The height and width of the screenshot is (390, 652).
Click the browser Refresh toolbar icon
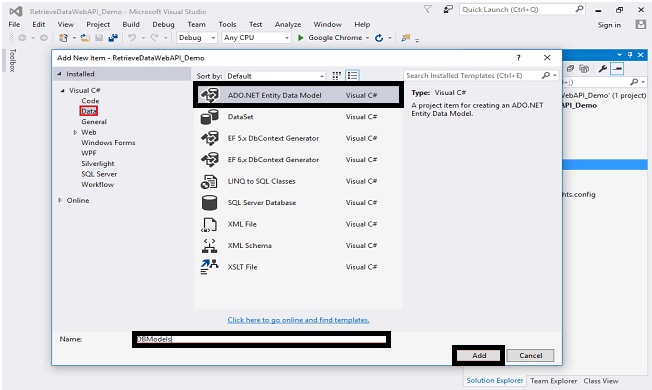coord(379,38)
